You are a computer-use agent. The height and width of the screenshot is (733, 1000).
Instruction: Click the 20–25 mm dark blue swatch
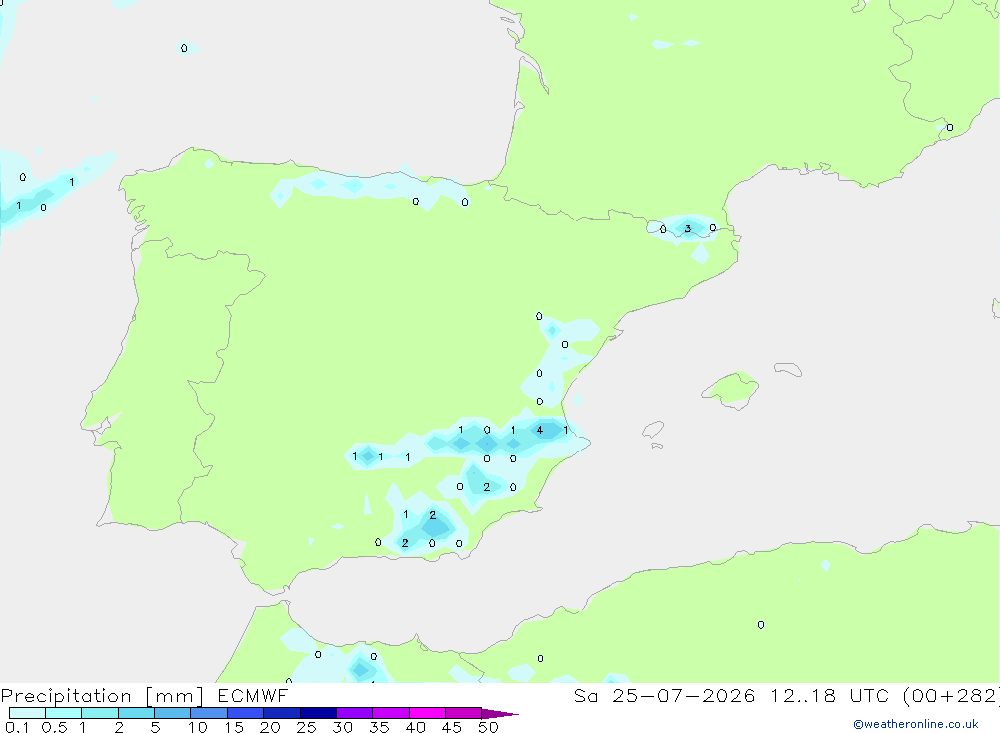(x=282, y=713)
